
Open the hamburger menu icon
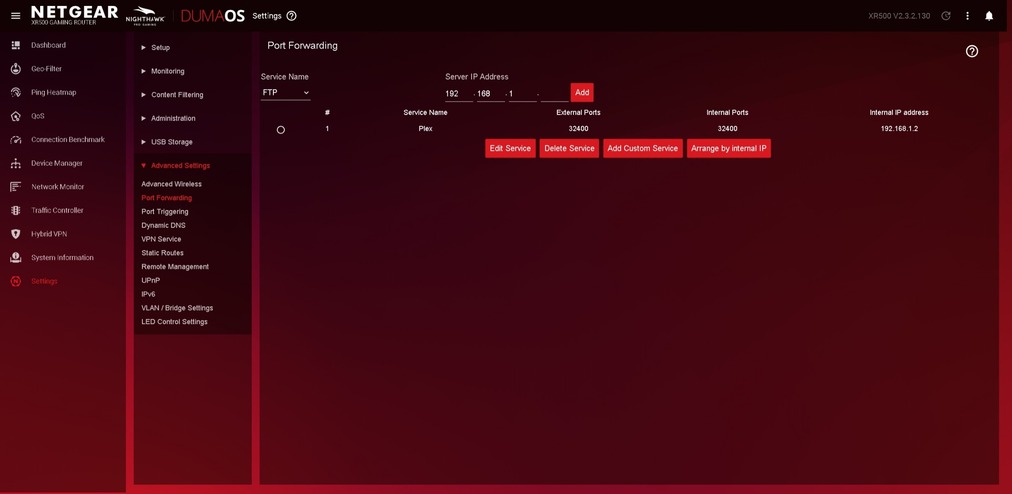(x=15, y=15)
